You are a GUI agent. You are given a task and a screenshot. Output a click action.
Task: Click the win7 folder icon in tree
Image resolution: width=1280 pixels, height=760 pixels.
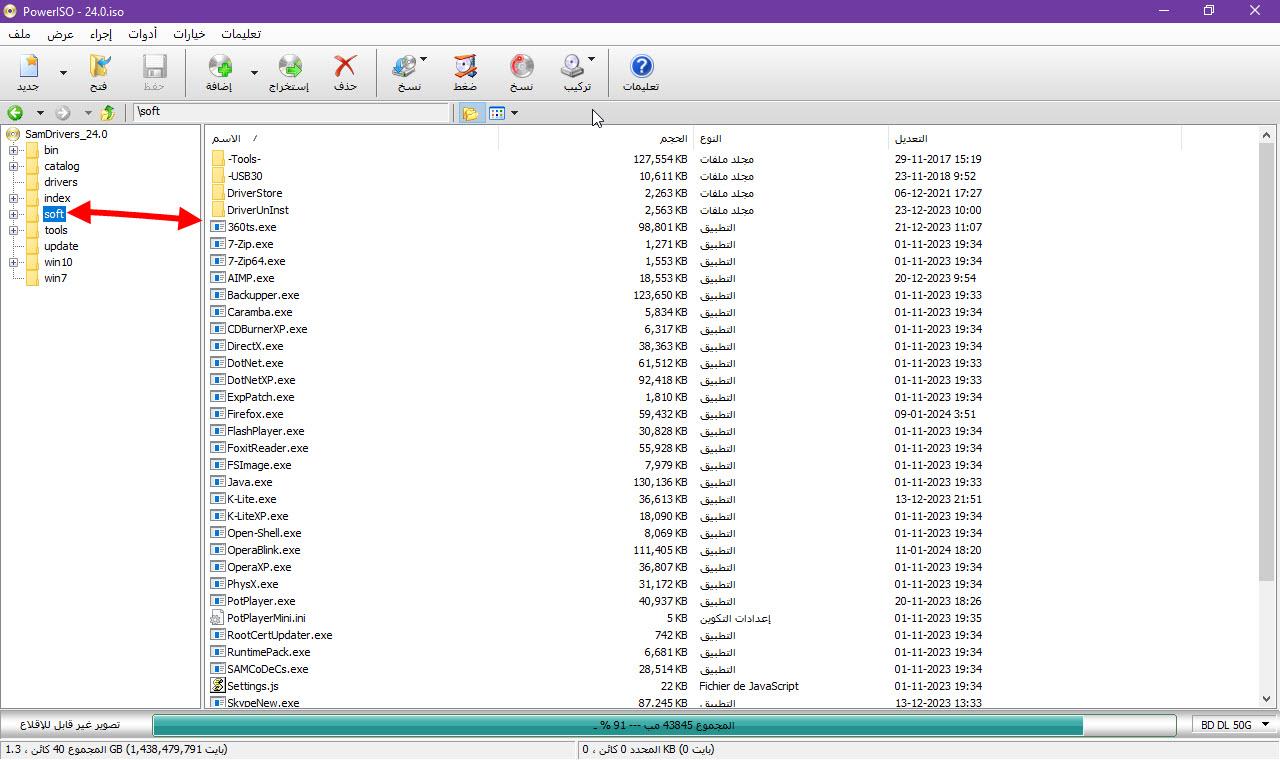point(33,278)
